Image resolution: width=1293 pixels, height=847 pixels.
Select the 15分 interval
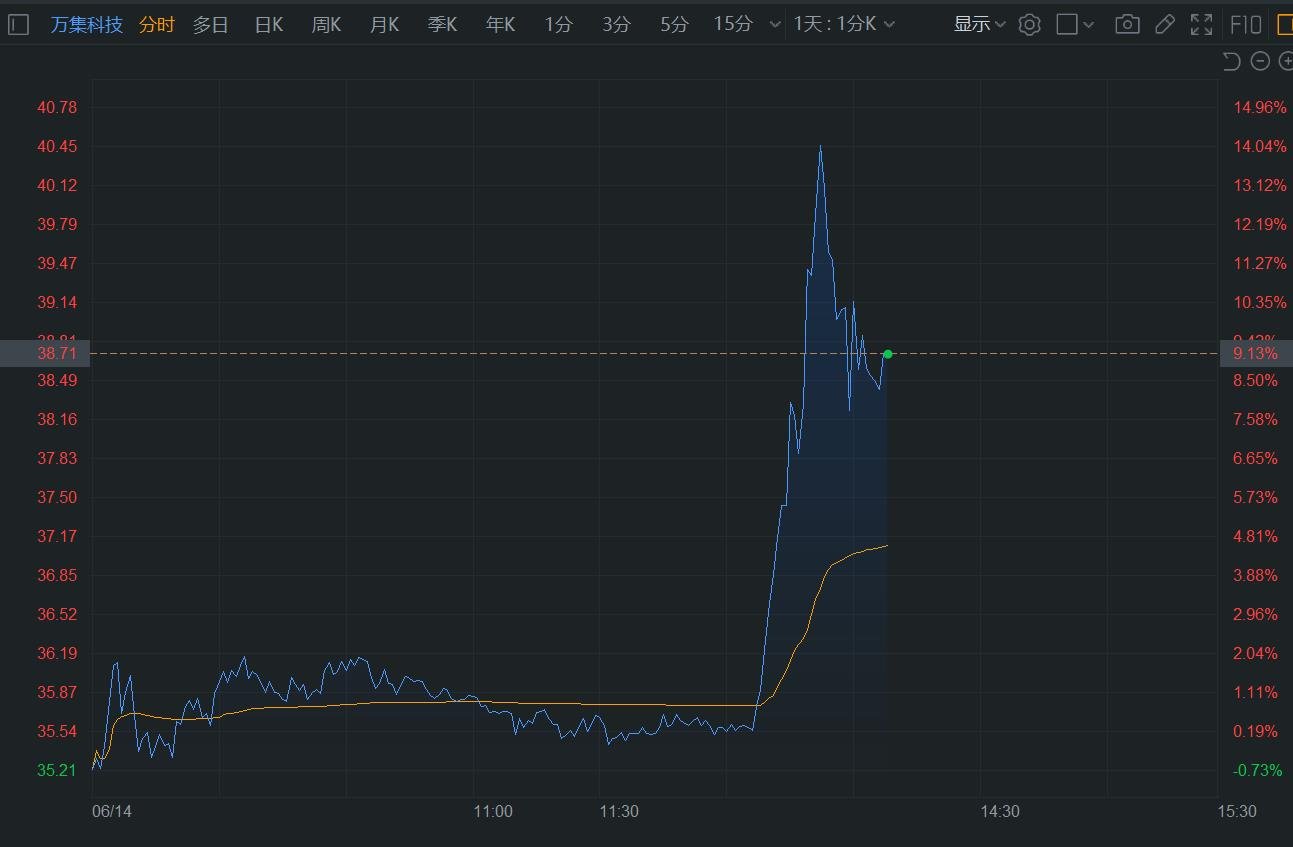tap(733, 25)
